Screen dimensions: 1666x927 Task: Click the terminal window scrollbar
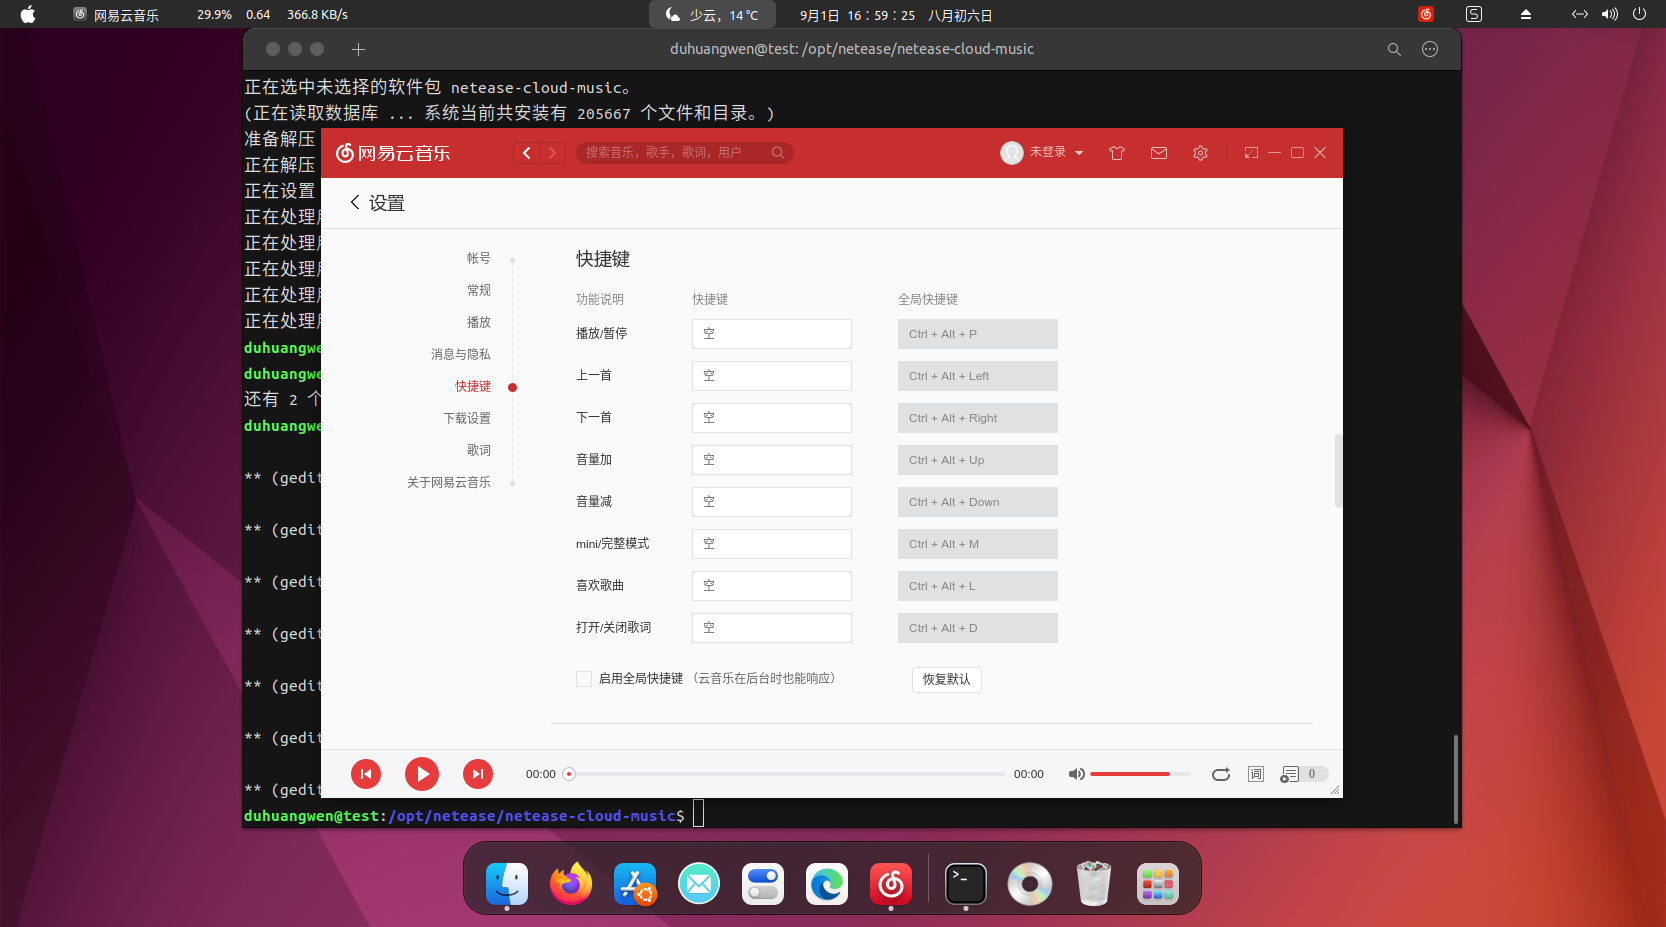click(1456, 779)
